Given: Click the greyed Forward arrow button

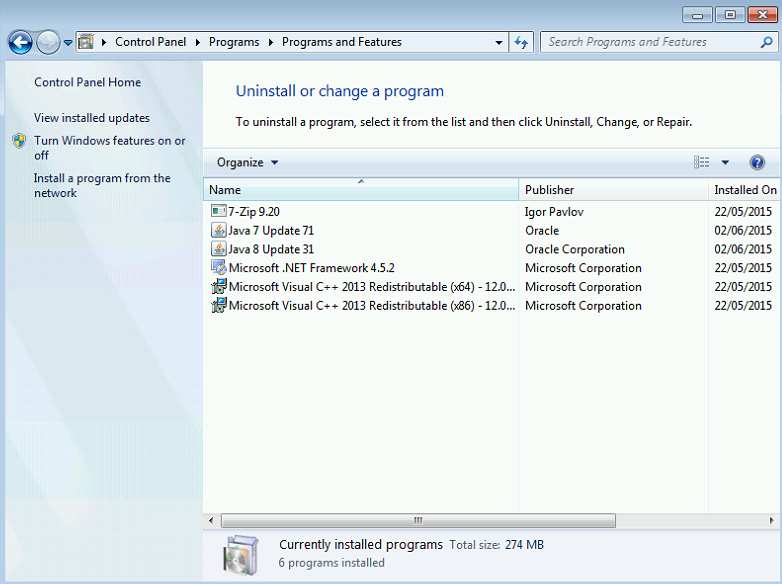Looking at the screenshot, I should pyautogui.click(x=48, y=42).
